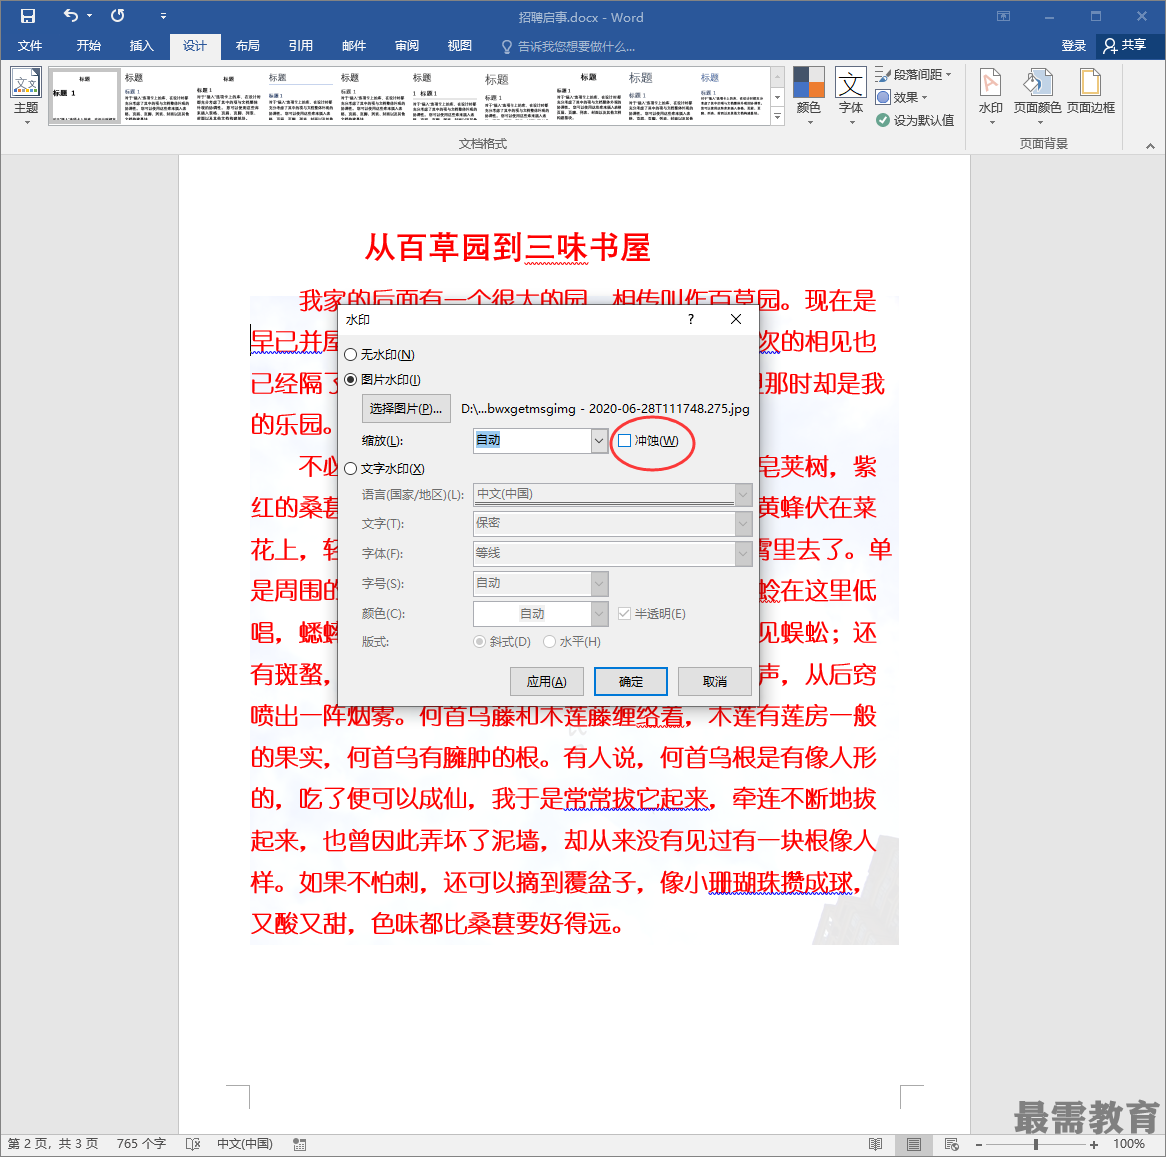Click the zoom slider handle

(x=1036, y=1144)
